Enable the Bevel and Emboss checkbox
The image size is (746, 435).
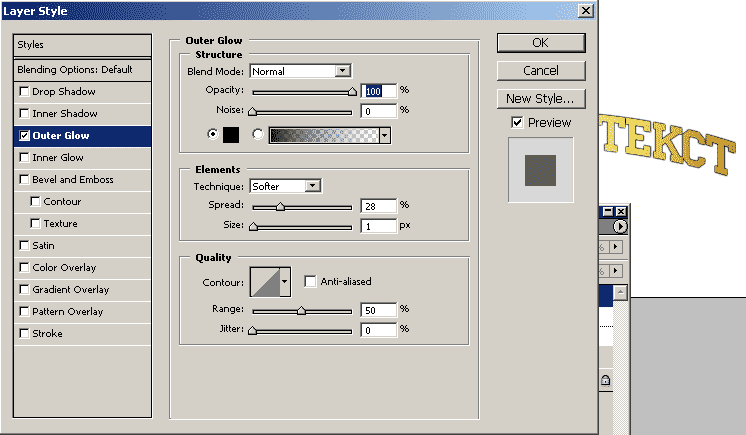24,179
